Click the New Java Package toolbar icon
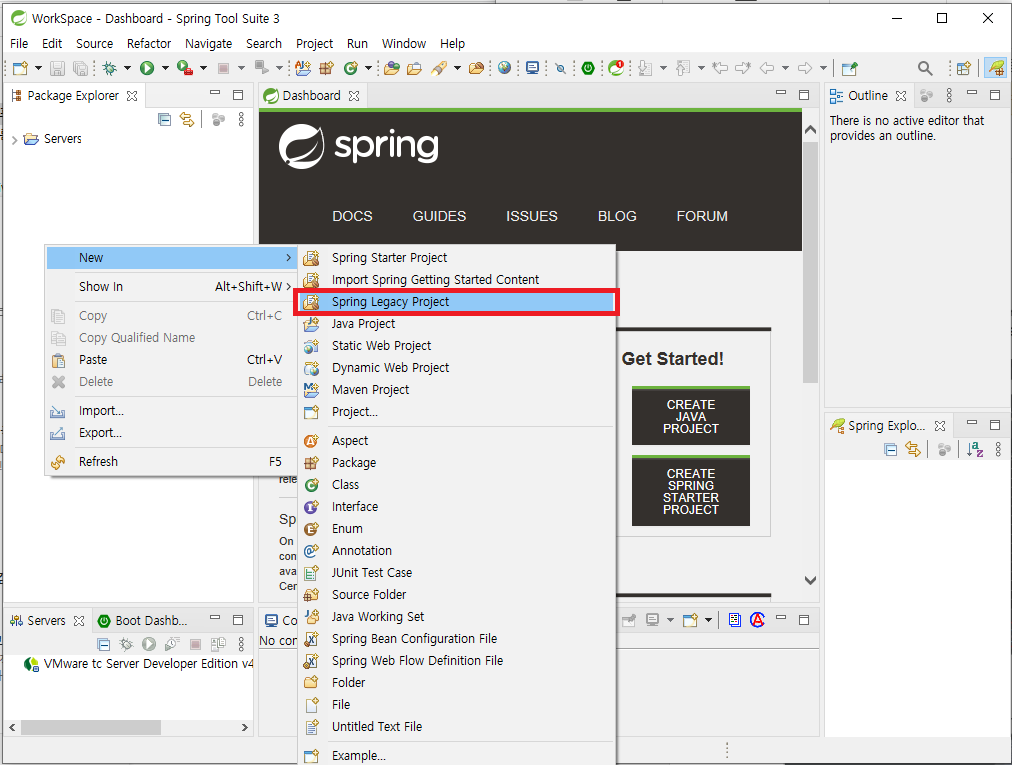This screenshot has width=1012, height=765. (x=326, y=68)
